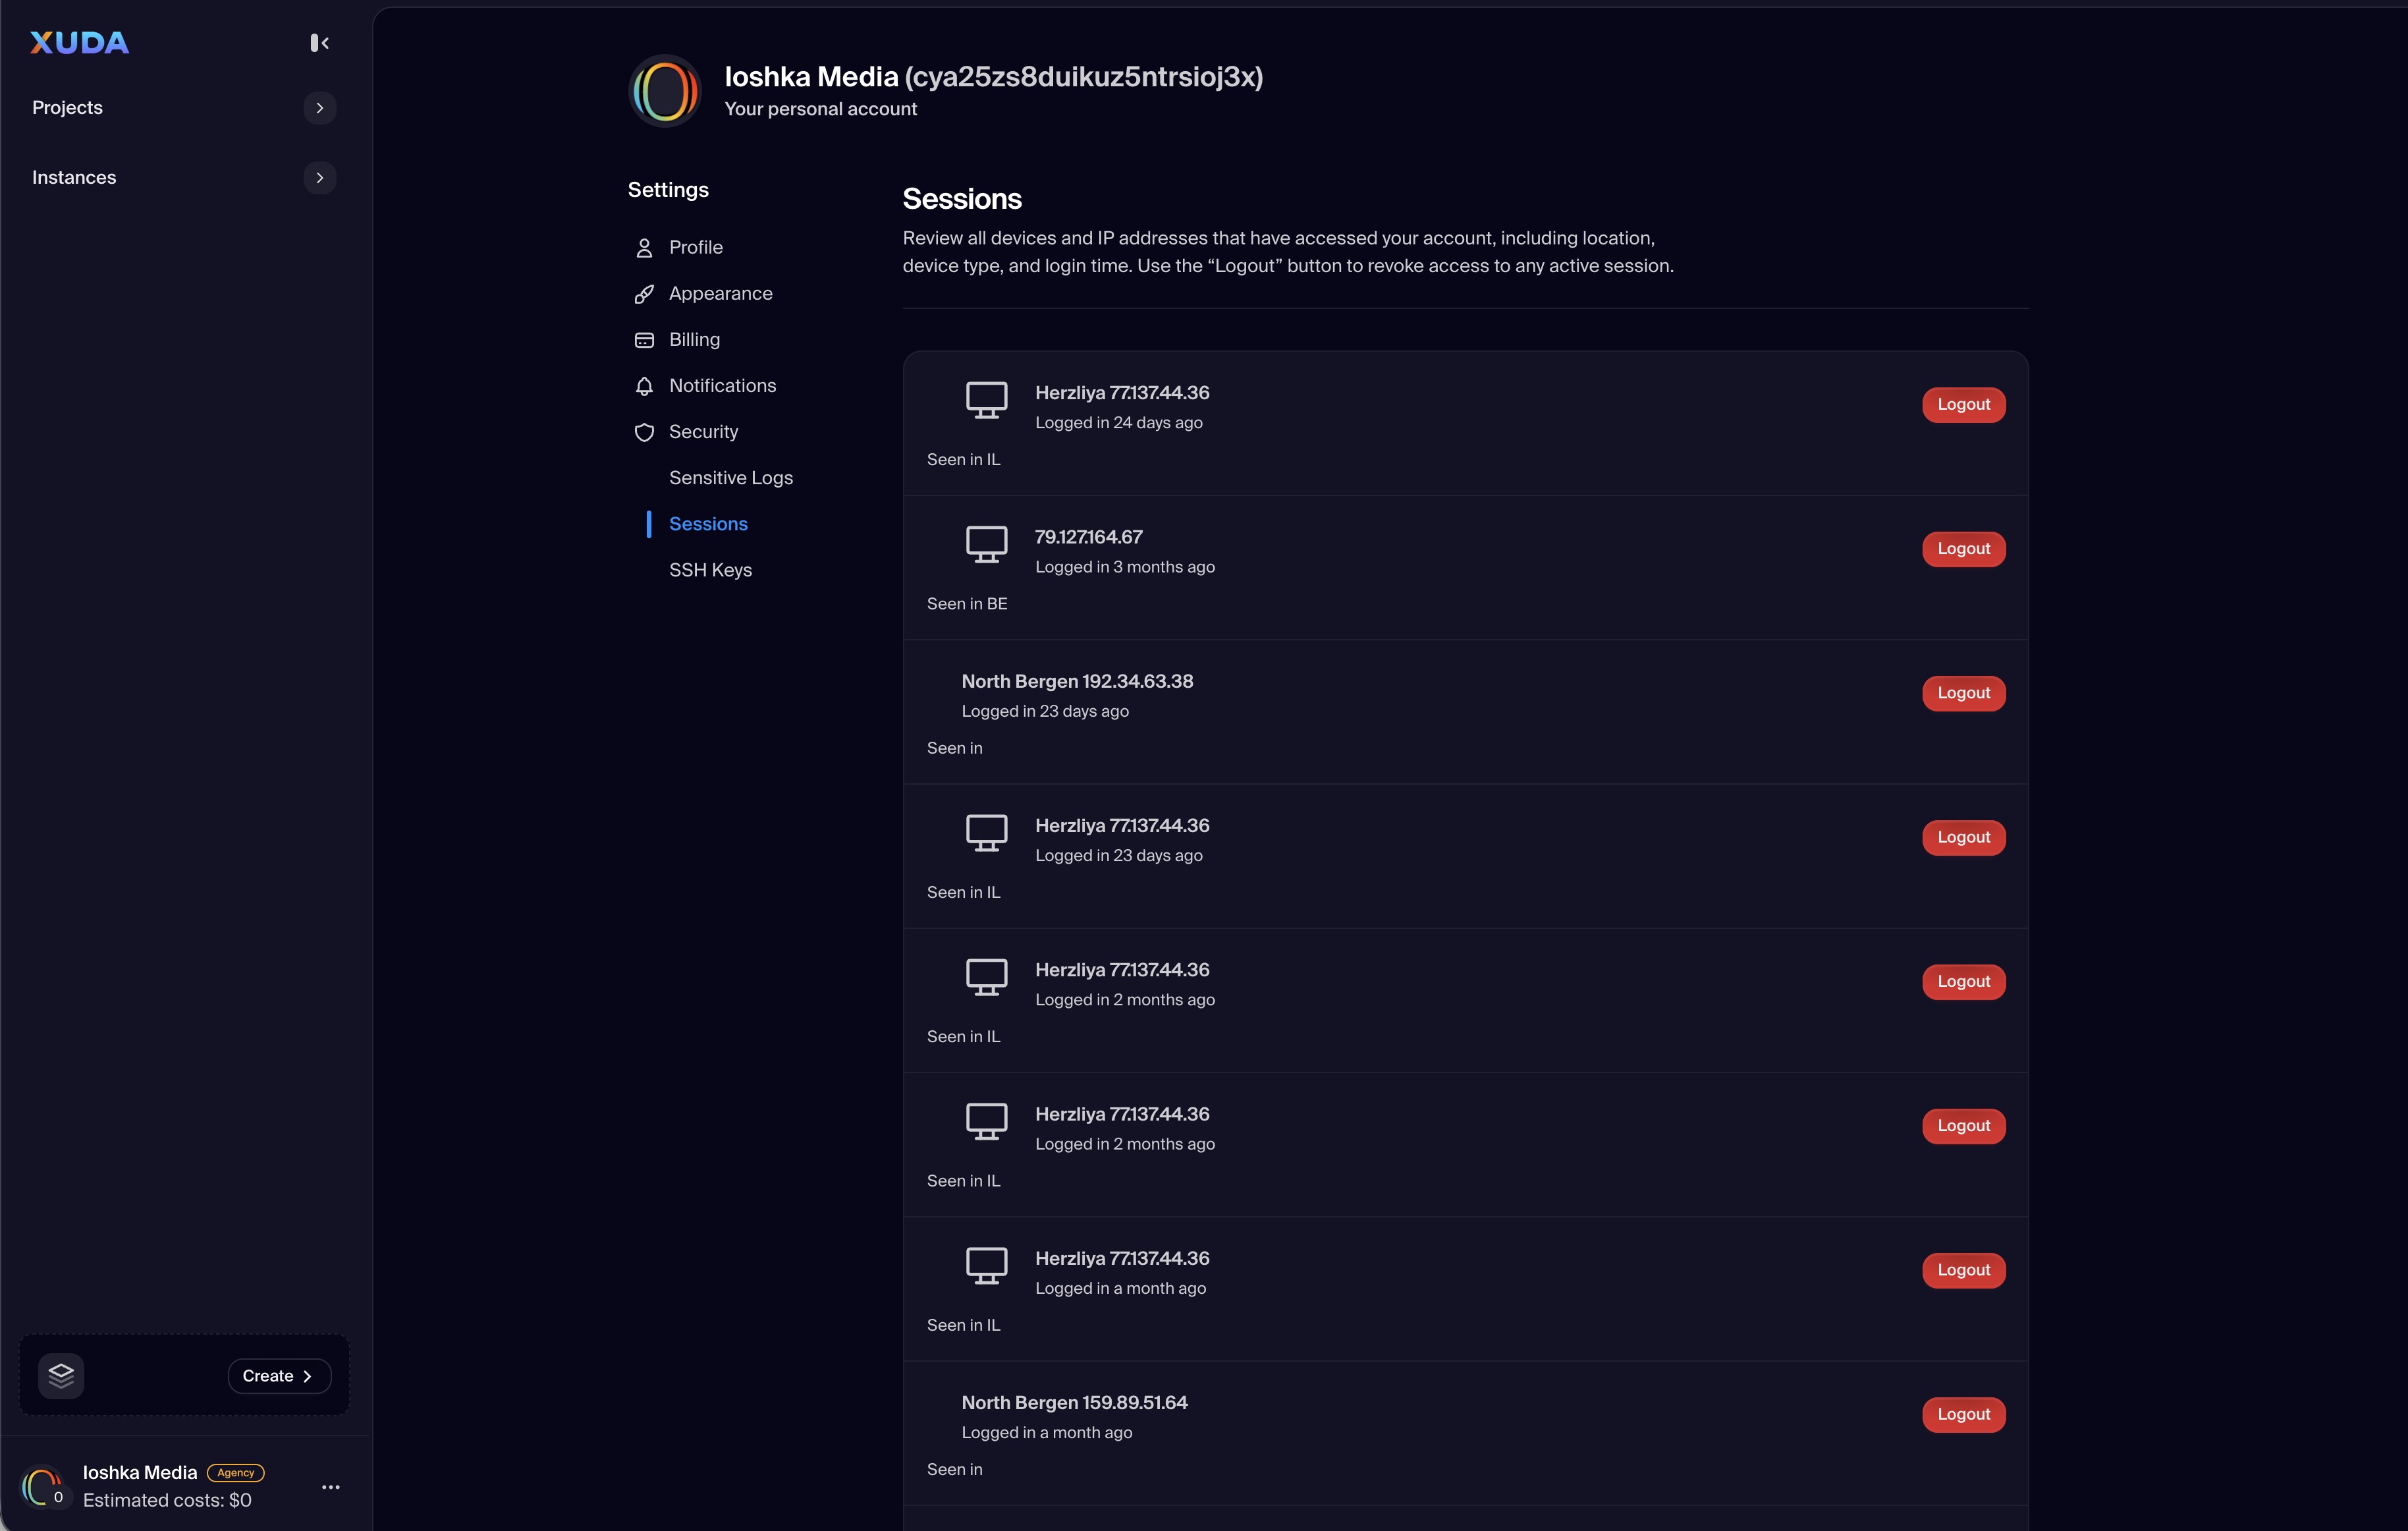Expand the Instances chevron
Viewport: 2408px width, 1531px height.
click(320, 178)
